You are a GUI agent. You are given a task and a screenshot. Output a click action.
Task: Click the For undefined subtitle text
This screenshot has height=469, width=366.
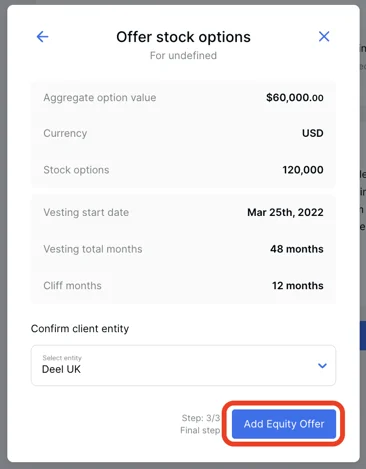click(x=183, y=55)
